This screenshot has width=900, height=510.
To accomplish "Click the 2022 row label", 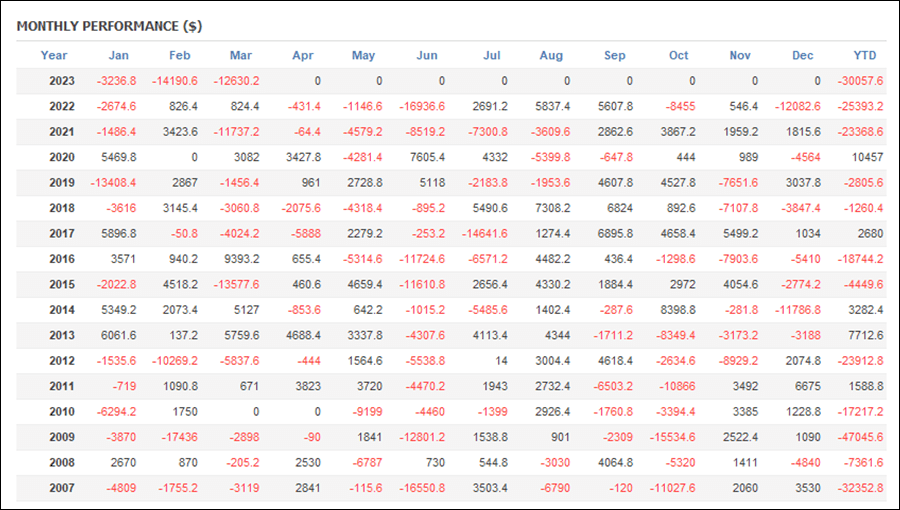I will point(62,106).
